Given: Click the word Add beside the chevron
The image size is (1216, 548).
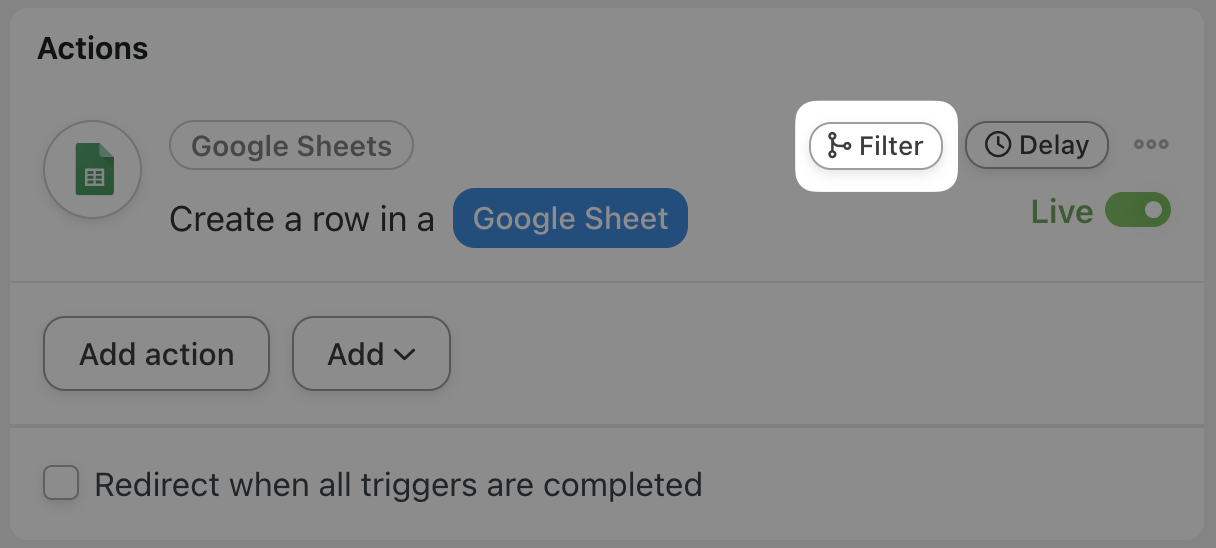Looking at the screenshot, I should pos(356,354).
